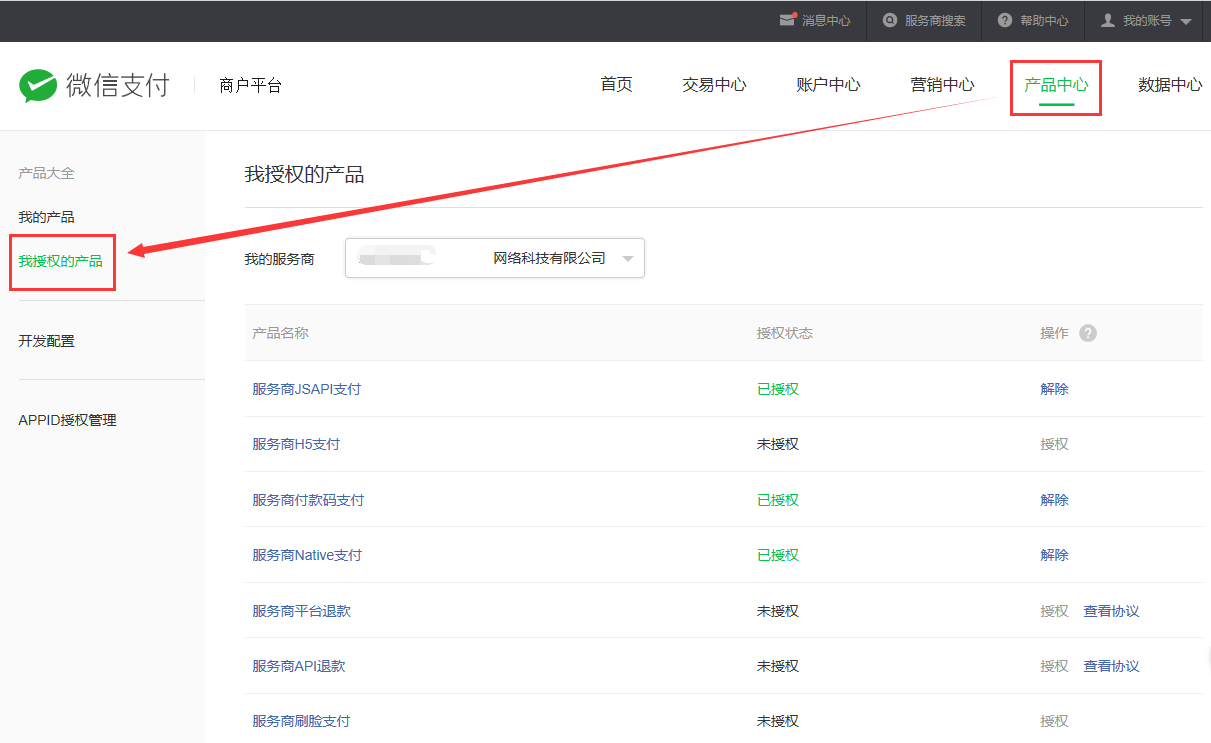Open 服务商刷脸支付 product link
Image resolution: width=1211 pixels, height=743 pixels.
[301, 721]
